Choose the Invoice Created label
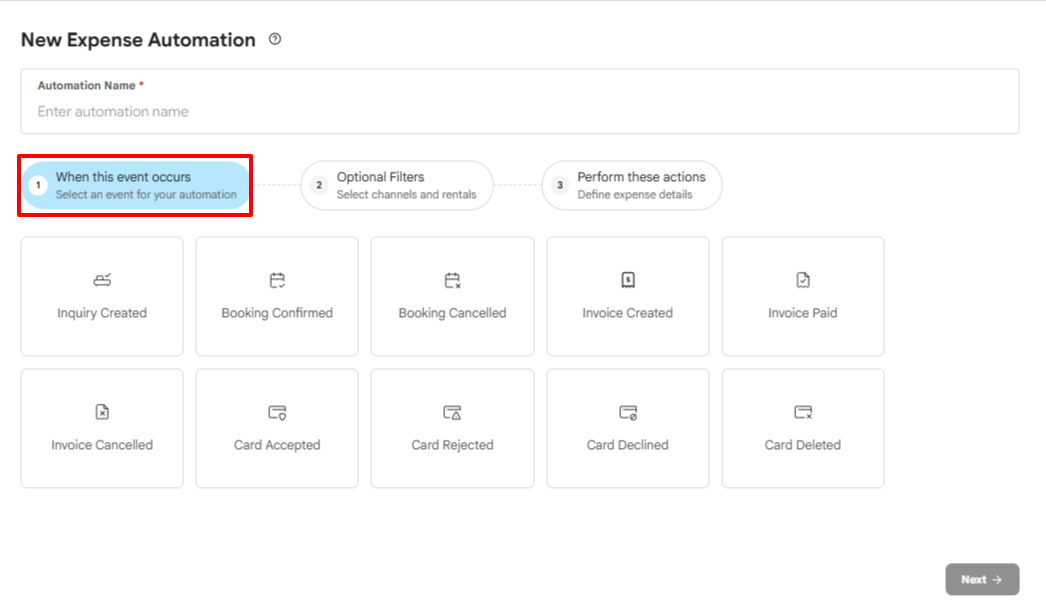Screen dimensions: 1046x608 click(x=628, y=313)
